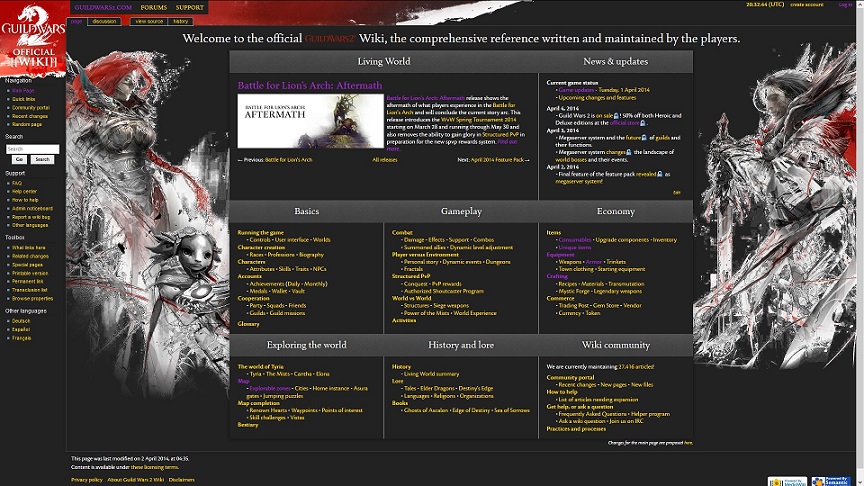Switch to the Français language wiki

(21, 338)
